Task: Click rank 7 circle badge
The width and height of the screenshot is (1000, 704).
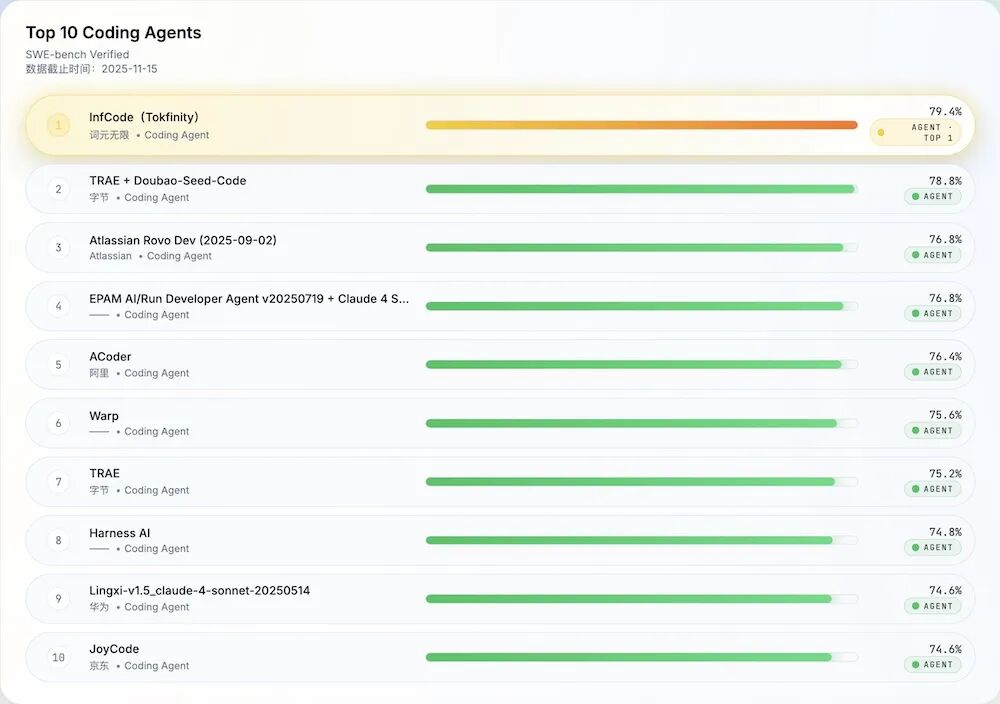Action: click(x=58, y=482)
